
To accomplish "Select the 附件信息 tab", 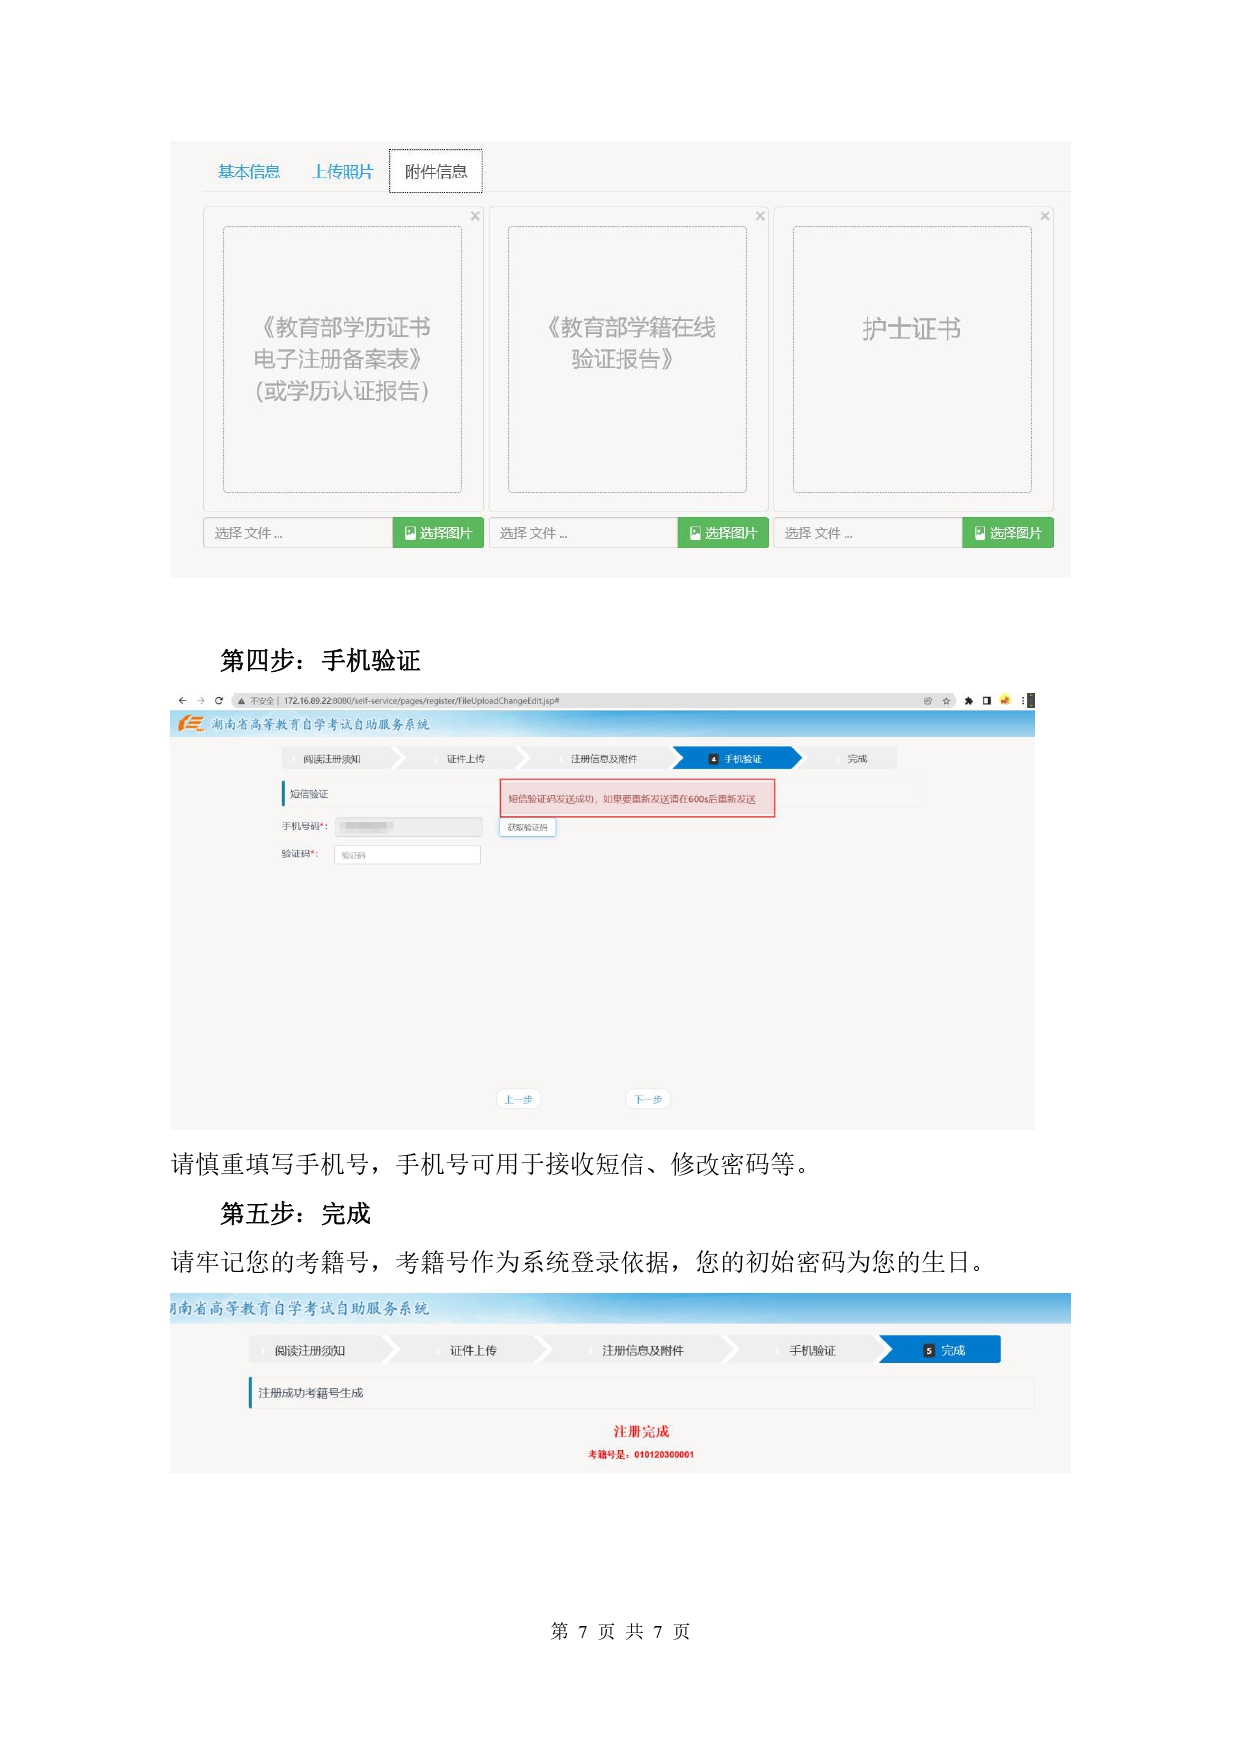I will pos(436,172).
